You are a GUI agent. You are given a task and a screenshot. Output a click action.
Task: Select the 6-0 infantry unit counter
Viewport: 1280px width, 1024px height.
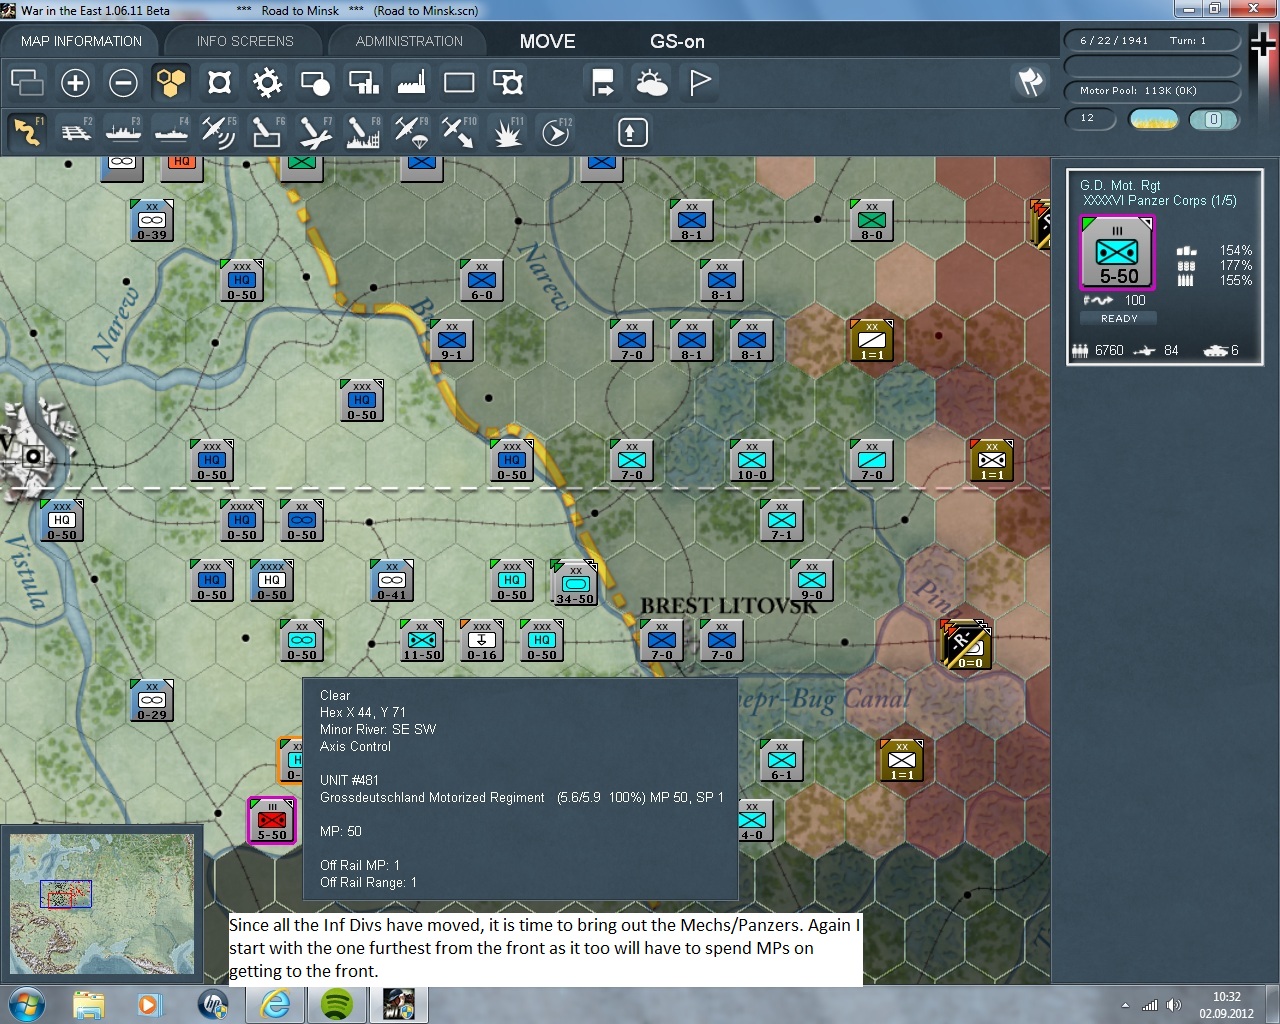pyautogui.click(x=482, y=281)
